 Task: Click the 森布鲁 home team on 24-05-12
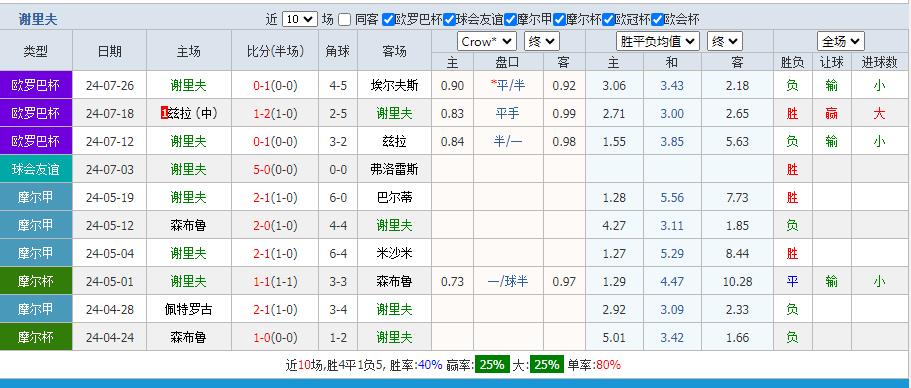point(189,225)
